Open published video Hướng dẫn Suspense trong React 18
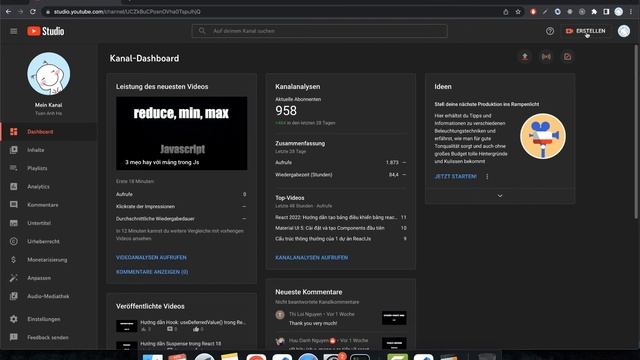The width and height of the screenshot is (640, 360). click(181, 345)
